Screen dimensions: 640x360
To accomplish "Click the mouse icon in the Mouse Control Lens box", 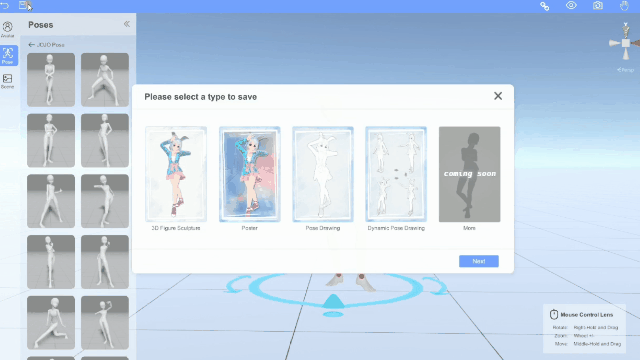I will 553,315.
